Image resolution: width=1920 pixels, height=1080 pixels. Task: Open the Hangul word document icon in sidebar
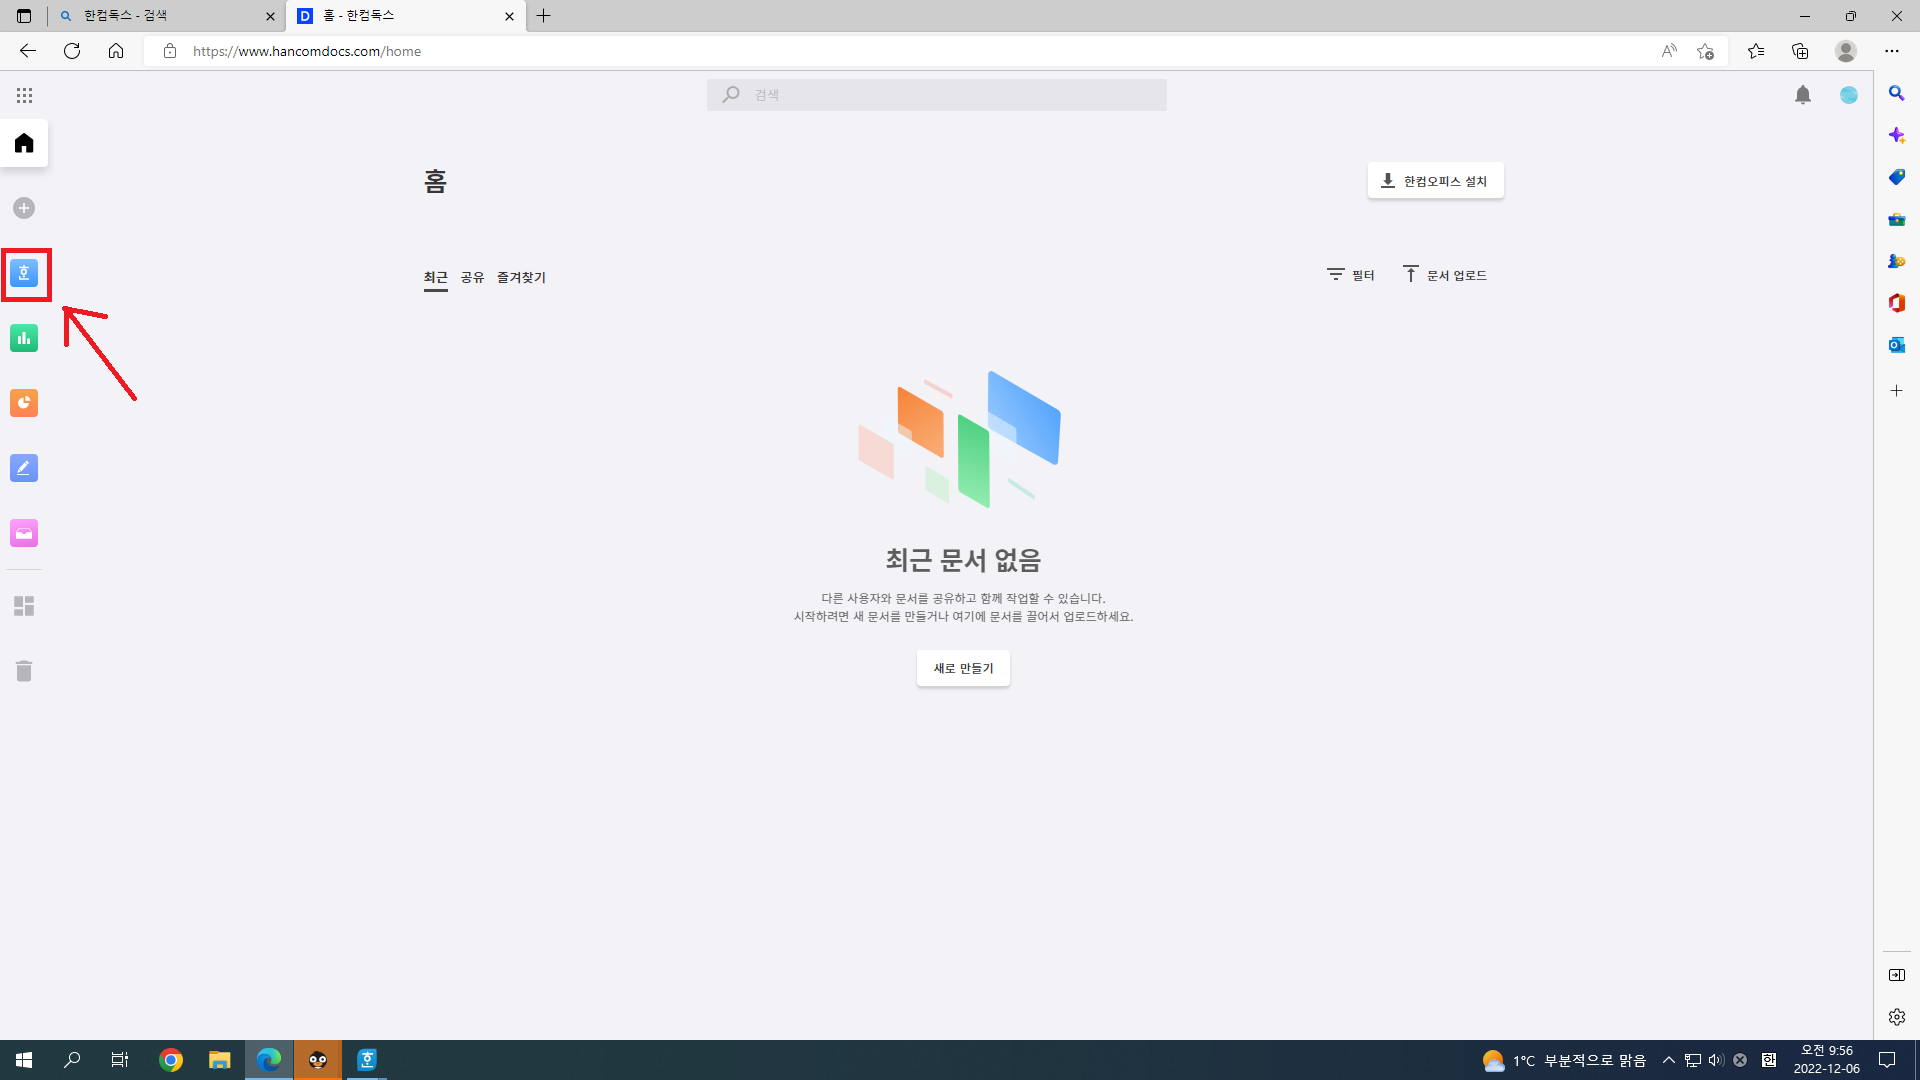24,273
